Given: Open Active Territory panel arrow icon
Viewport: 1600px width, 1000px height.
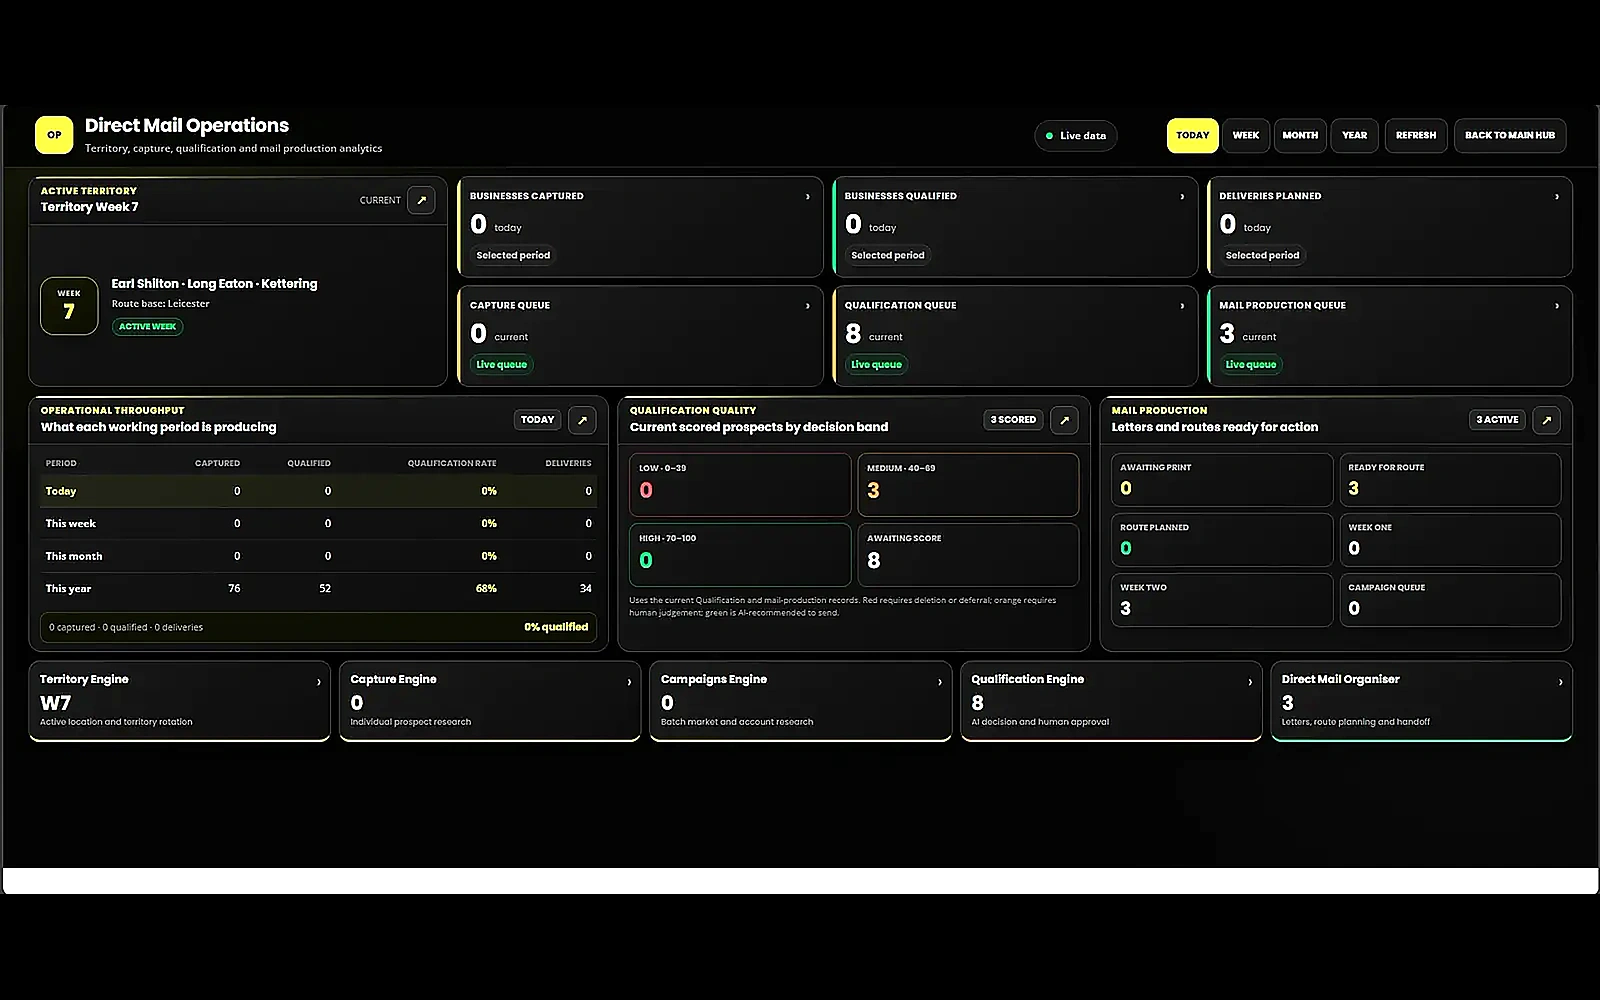Looking at the screenshot, I should click(x=422, y=200).
